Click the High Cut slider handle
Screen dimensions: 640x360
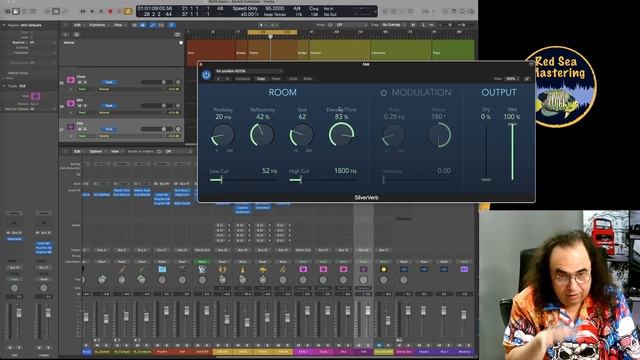click(x=301, y=180)
